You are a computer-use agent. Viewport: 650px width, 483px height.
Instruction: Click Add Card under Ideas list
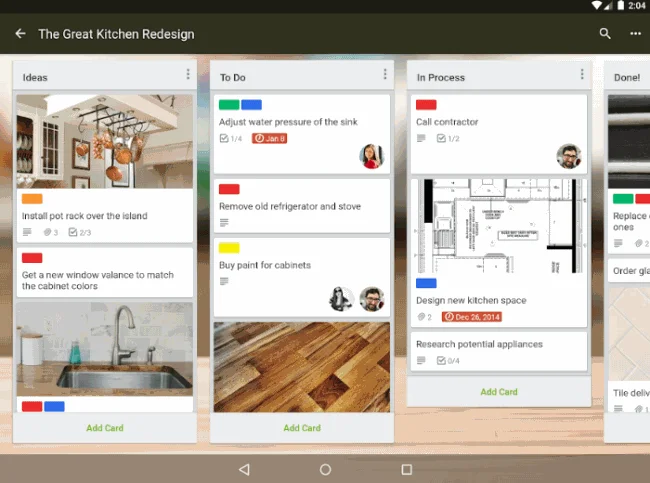[x=105, y=428]
